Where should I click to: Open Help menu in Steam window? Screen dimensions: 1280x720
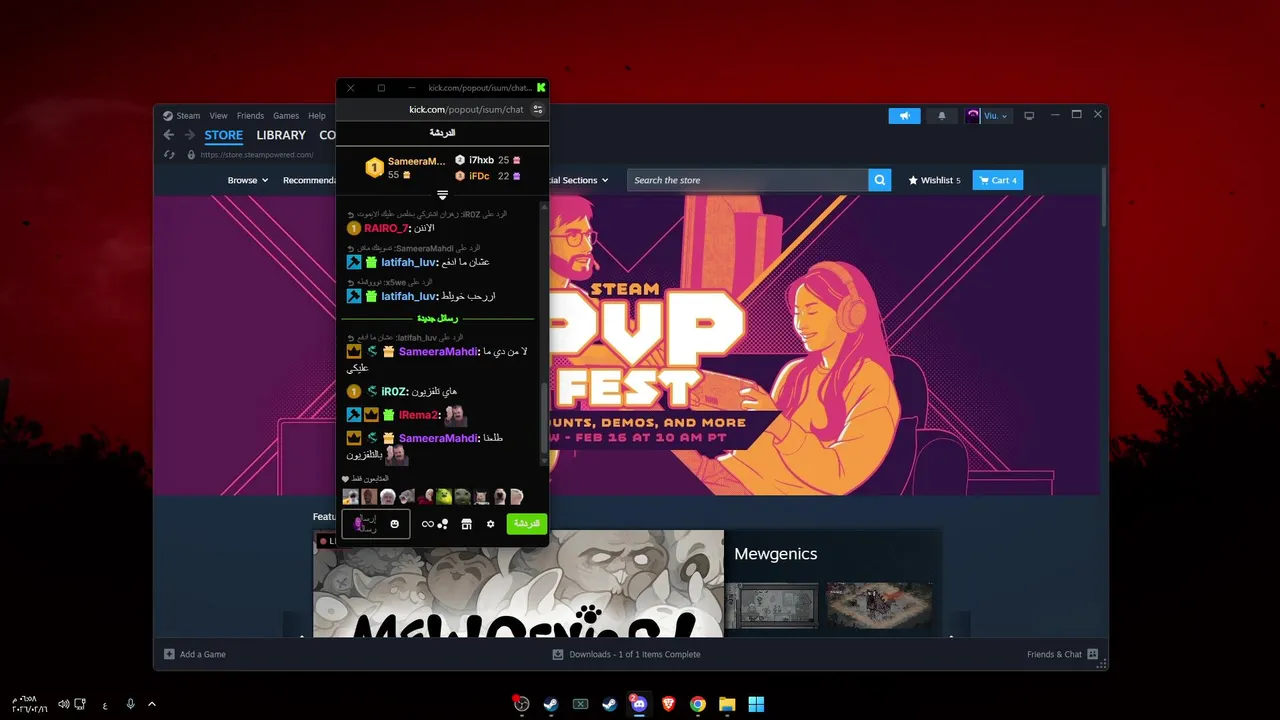(x=317, y=116)
